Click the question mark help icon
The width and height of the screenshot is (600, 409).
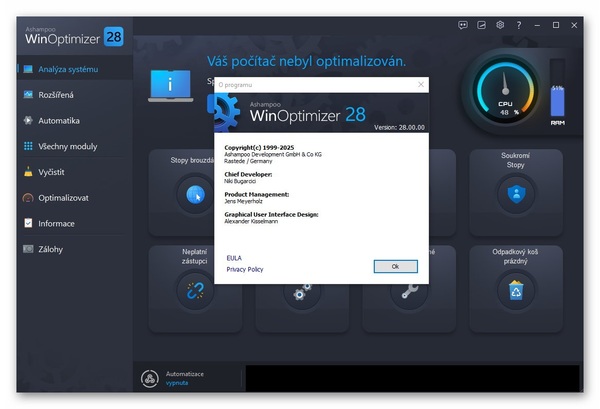[518, 24]
